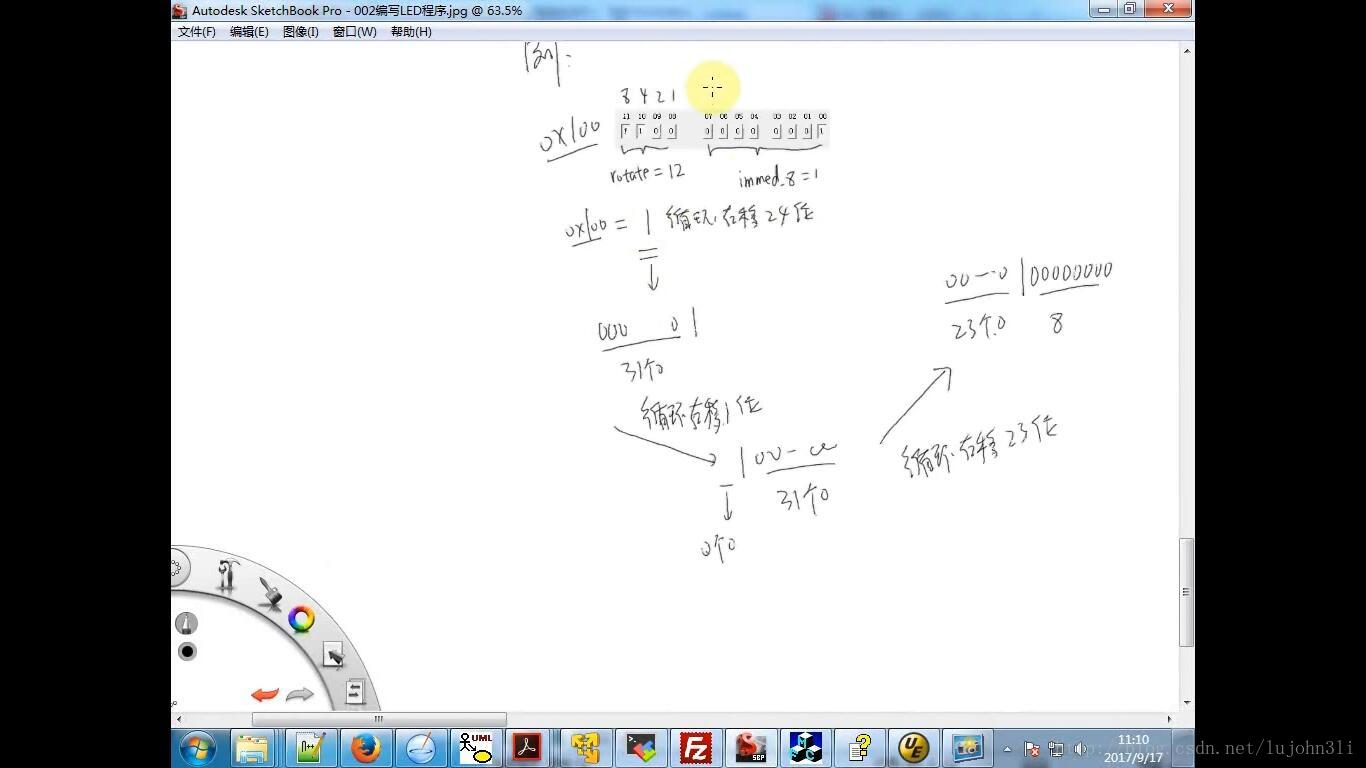Click the horizontal scrollbar thumb

[x=379, y=719]
